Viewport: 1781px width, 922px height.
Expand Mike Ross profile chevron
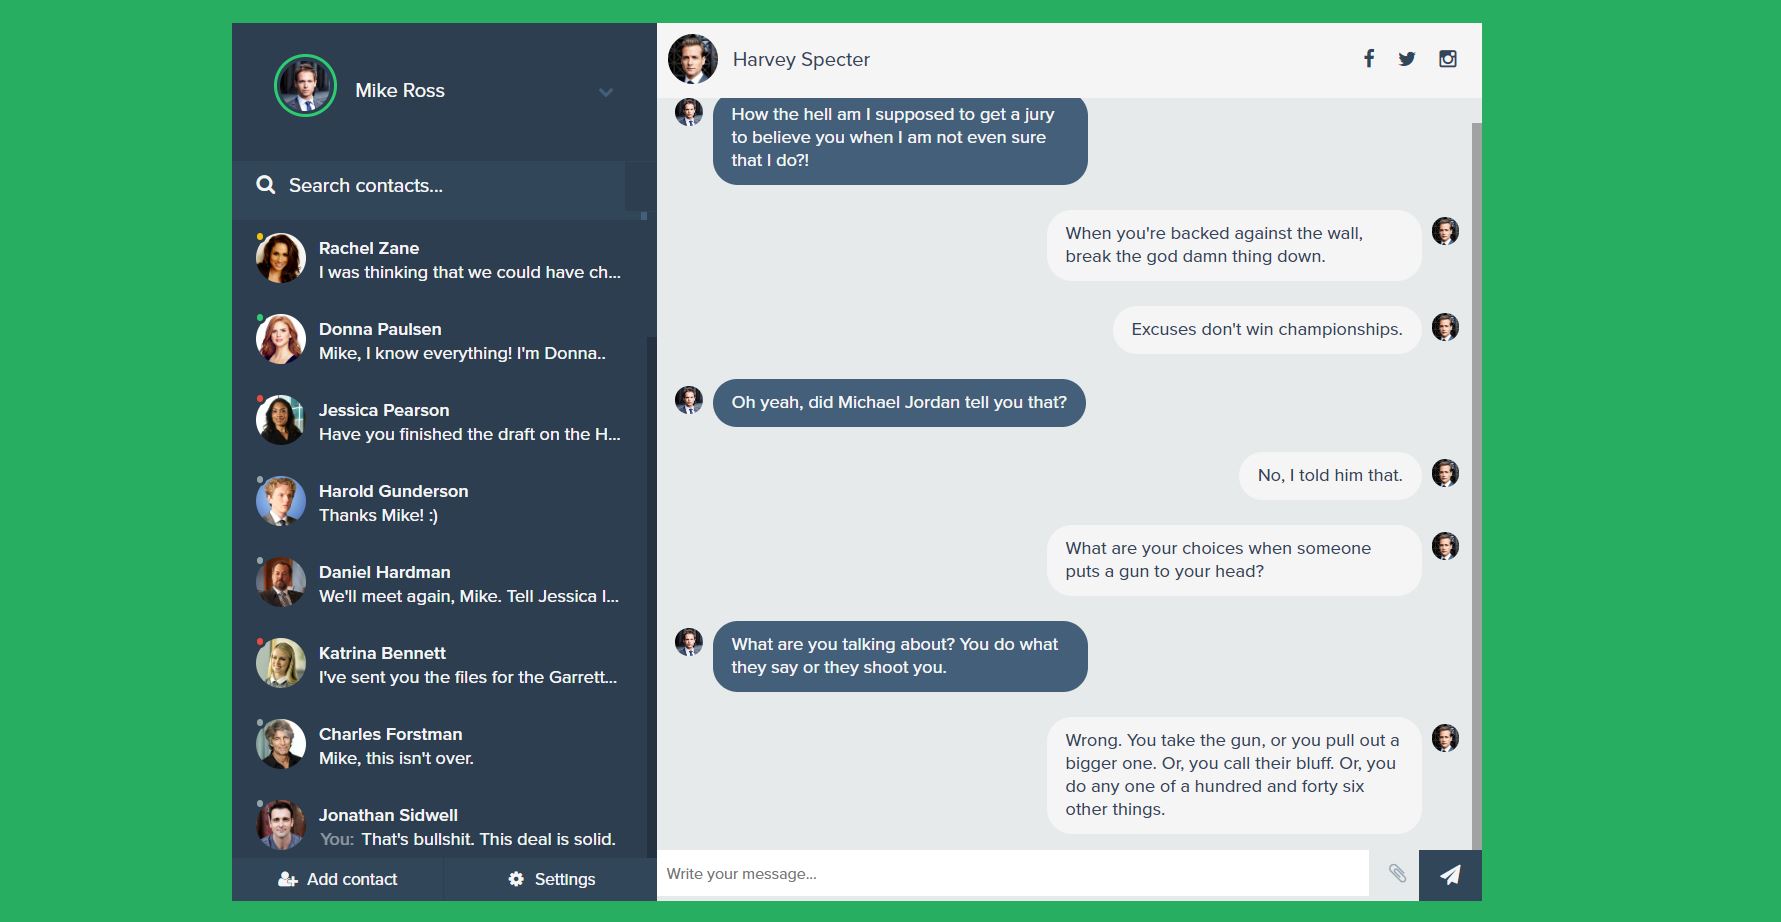pos(605,92)
